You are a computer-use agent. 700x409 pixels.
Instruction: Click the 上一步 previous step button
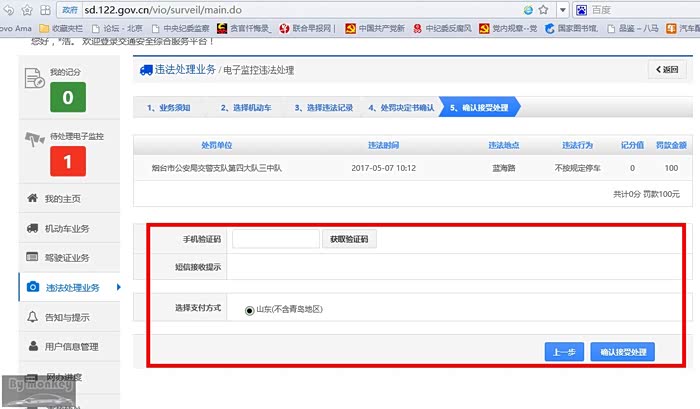click(x=564, y=352)
